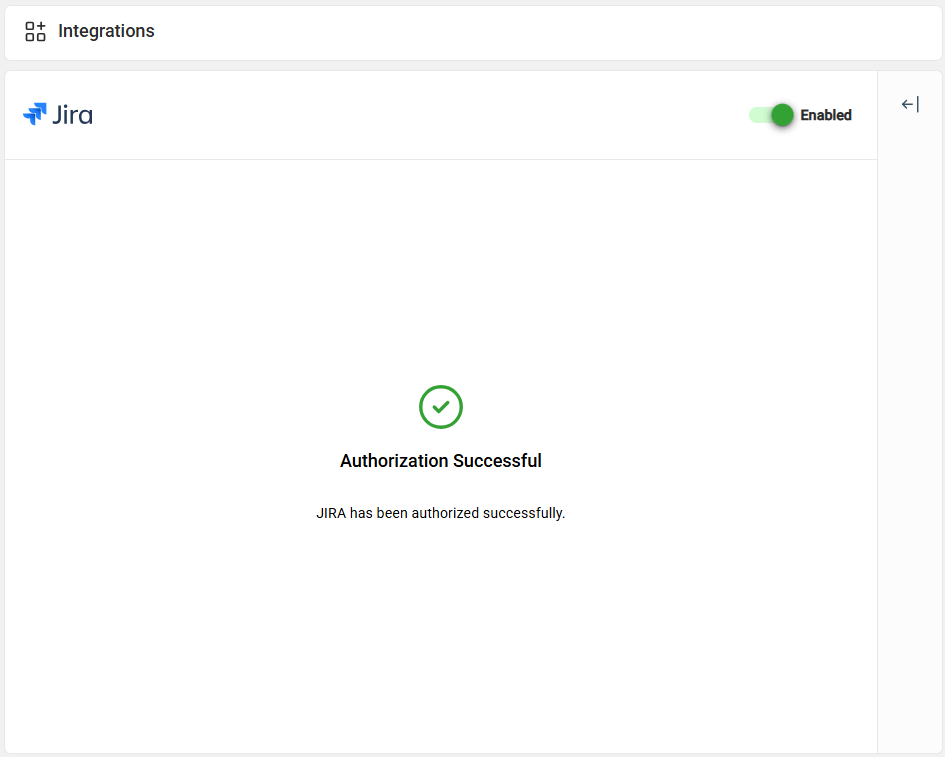Select the Authorization Successful heading
The image size is (945, 757).
[x=440, y=461]
